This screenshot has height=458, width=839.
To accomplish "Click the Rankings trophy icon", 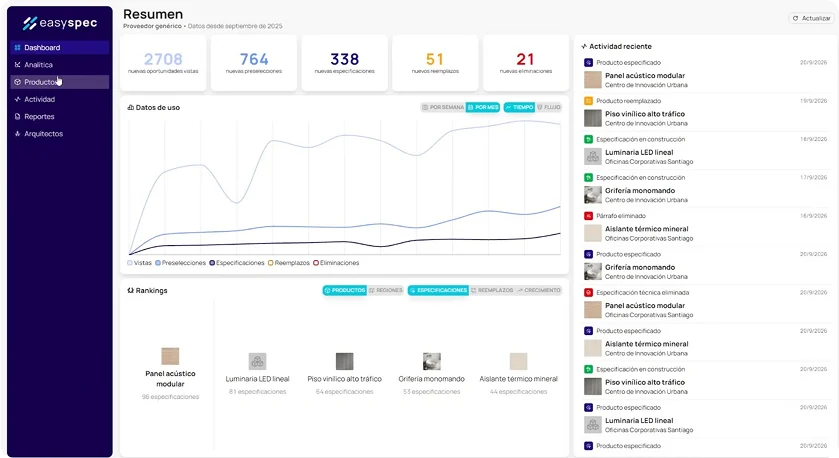I will (x=130, y=291).
